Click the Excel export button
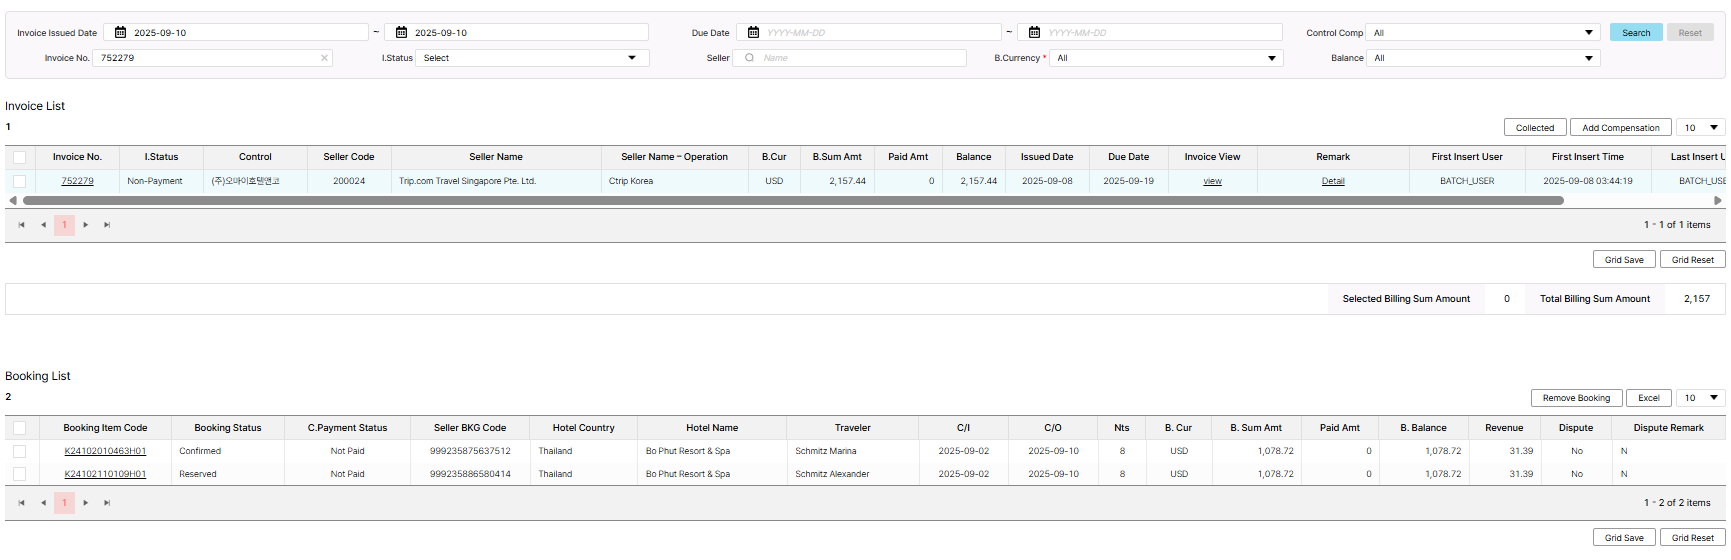Image resolution: width=1731 pixels, height=560 pixels. coord(1648,398)
